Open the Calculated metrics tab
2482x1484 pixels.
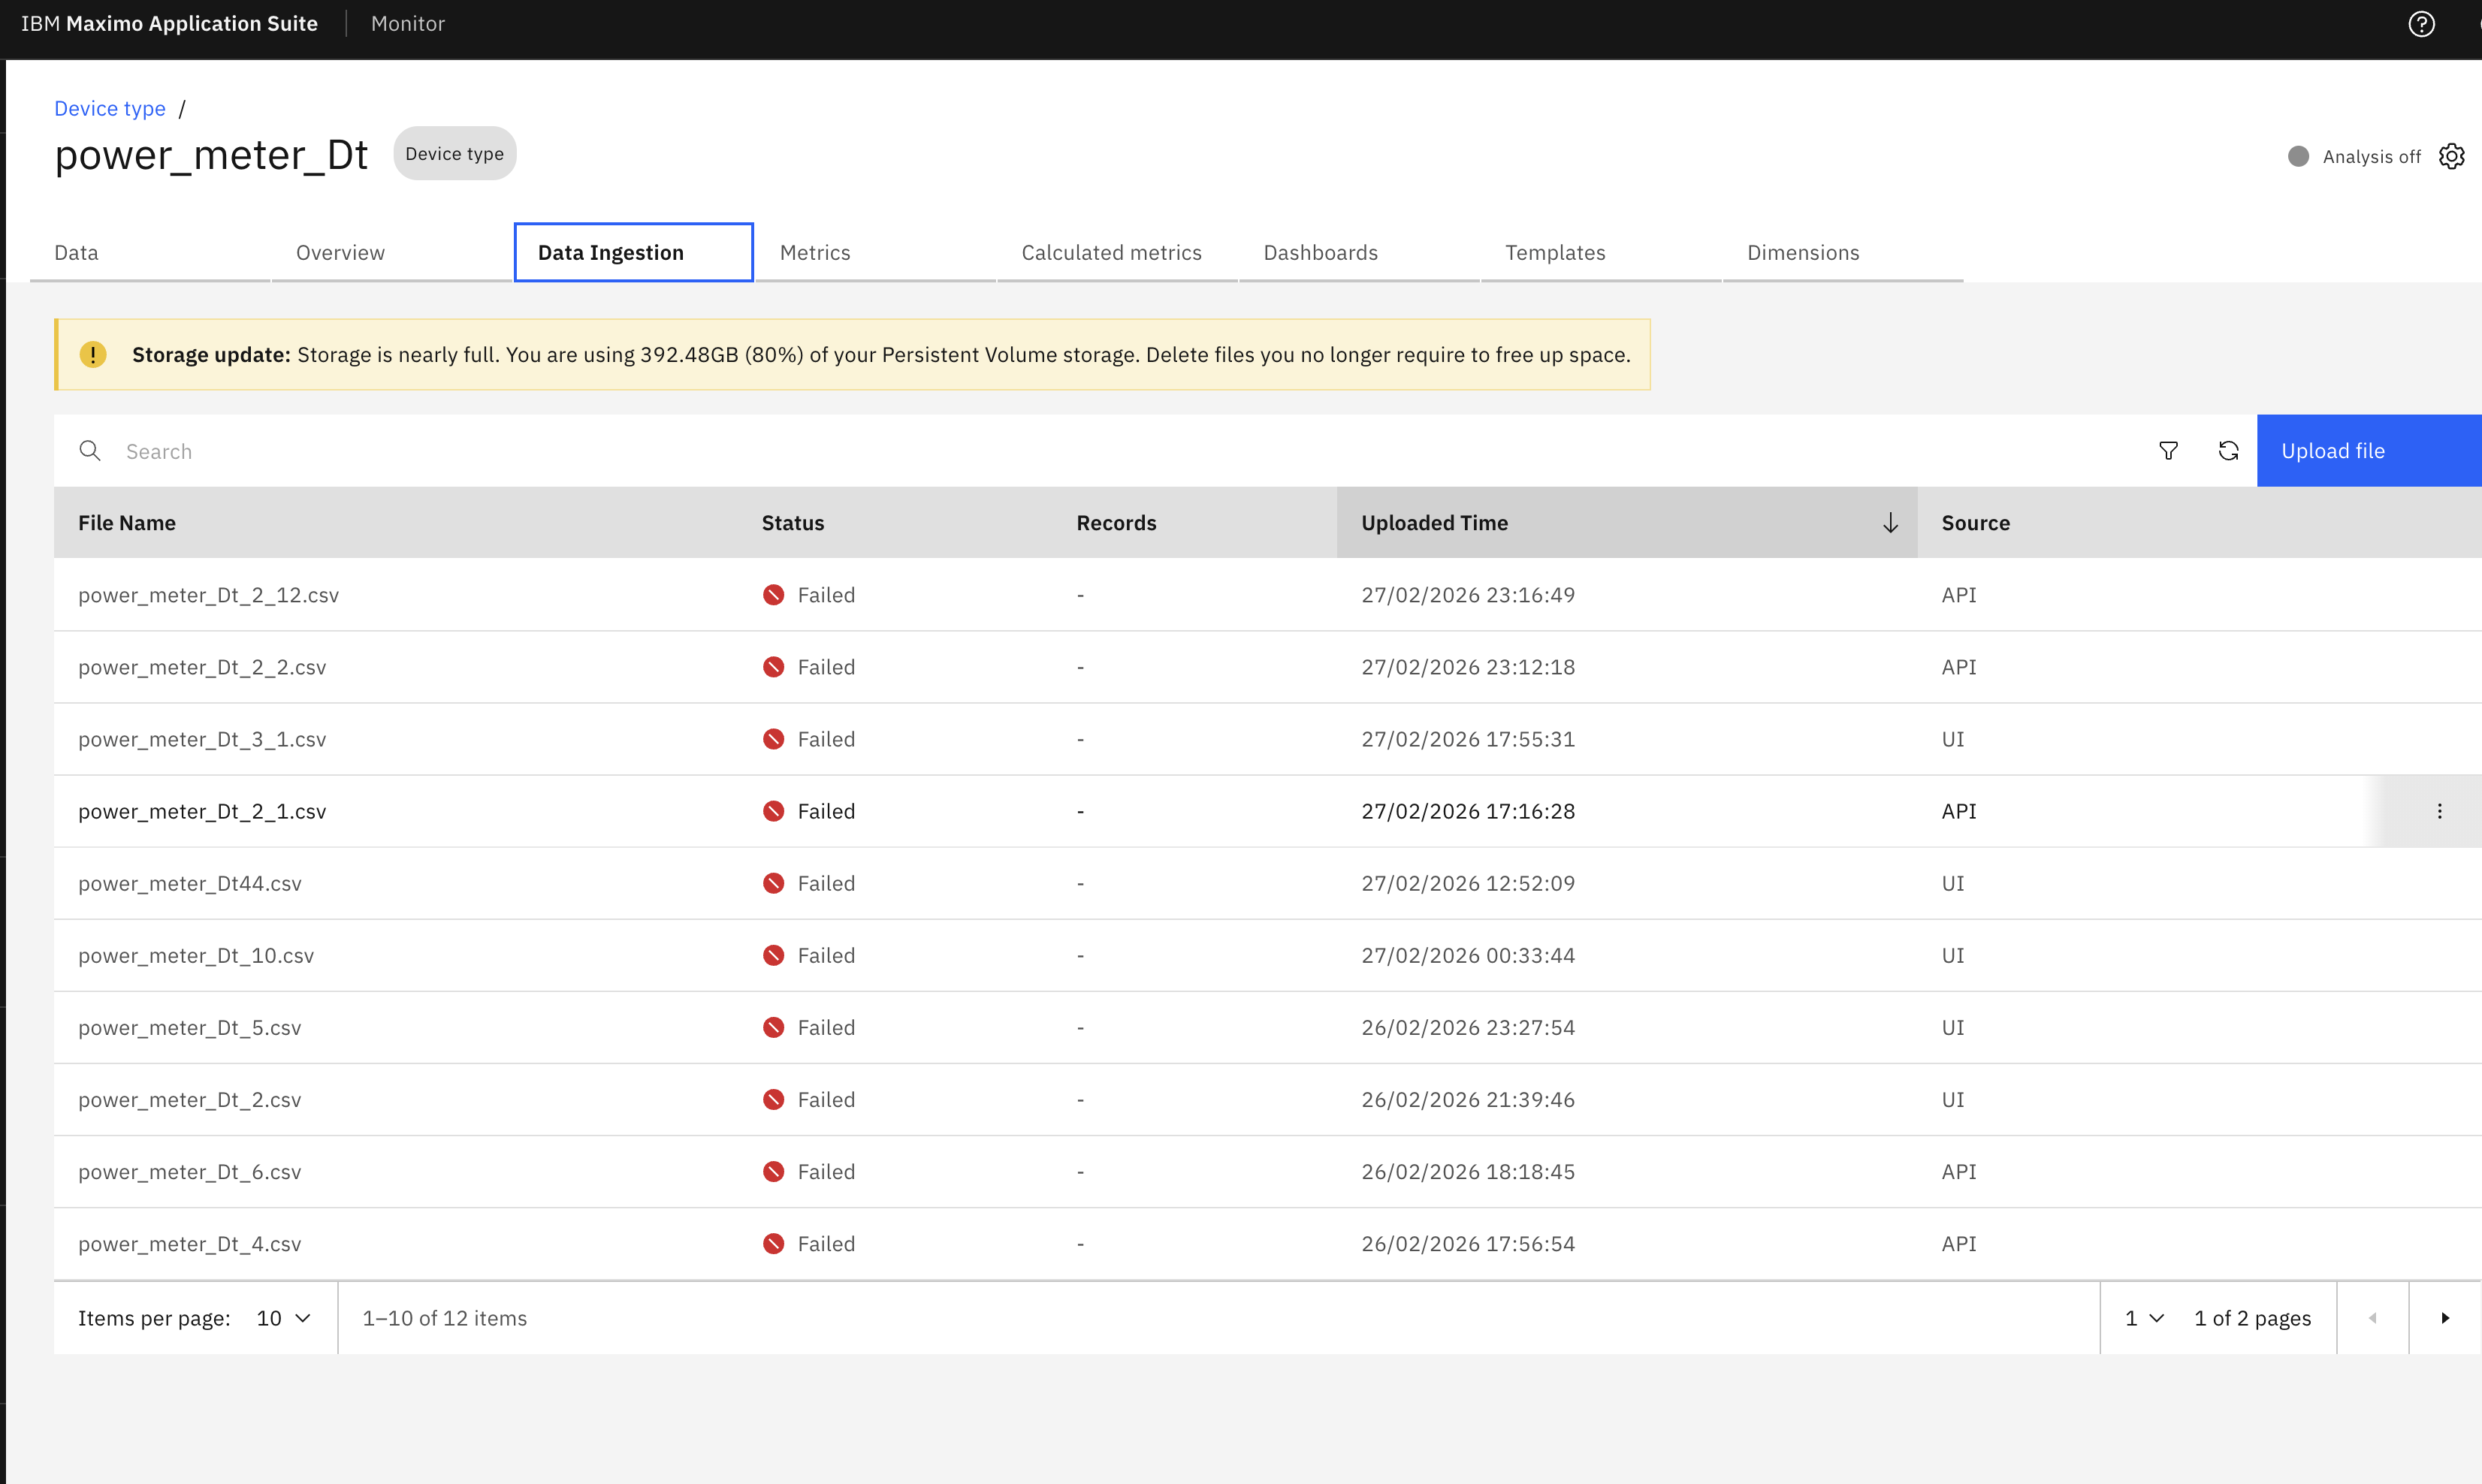click(x=1111, y=252)
